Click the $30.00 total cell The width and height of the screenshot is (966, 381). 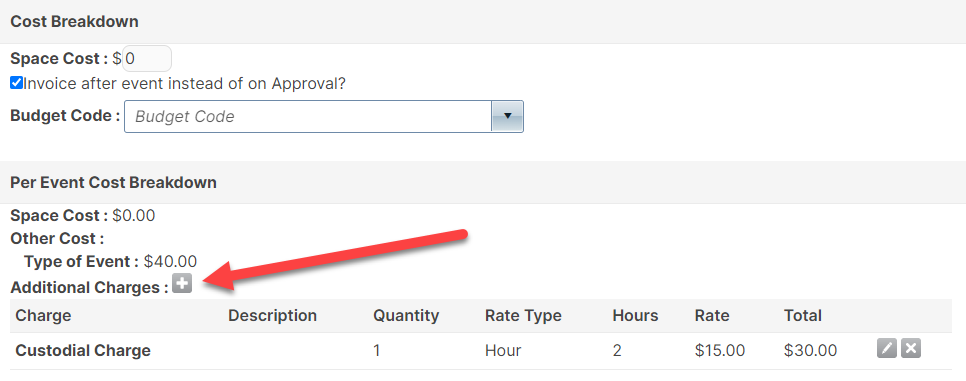[810, 350]
